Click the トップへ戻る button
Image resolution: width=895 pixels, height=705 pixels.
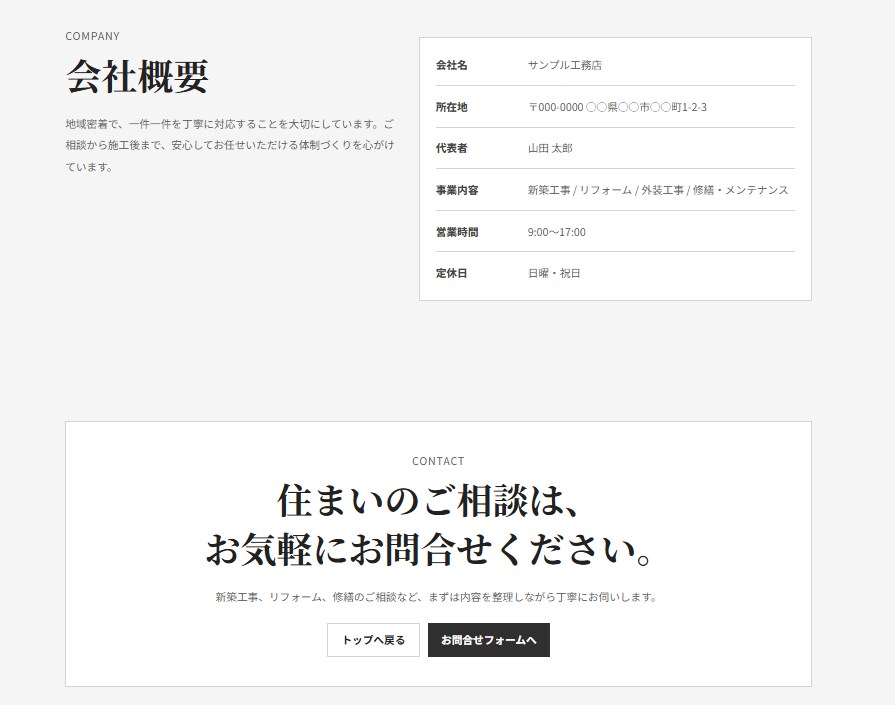click(373, 640)
